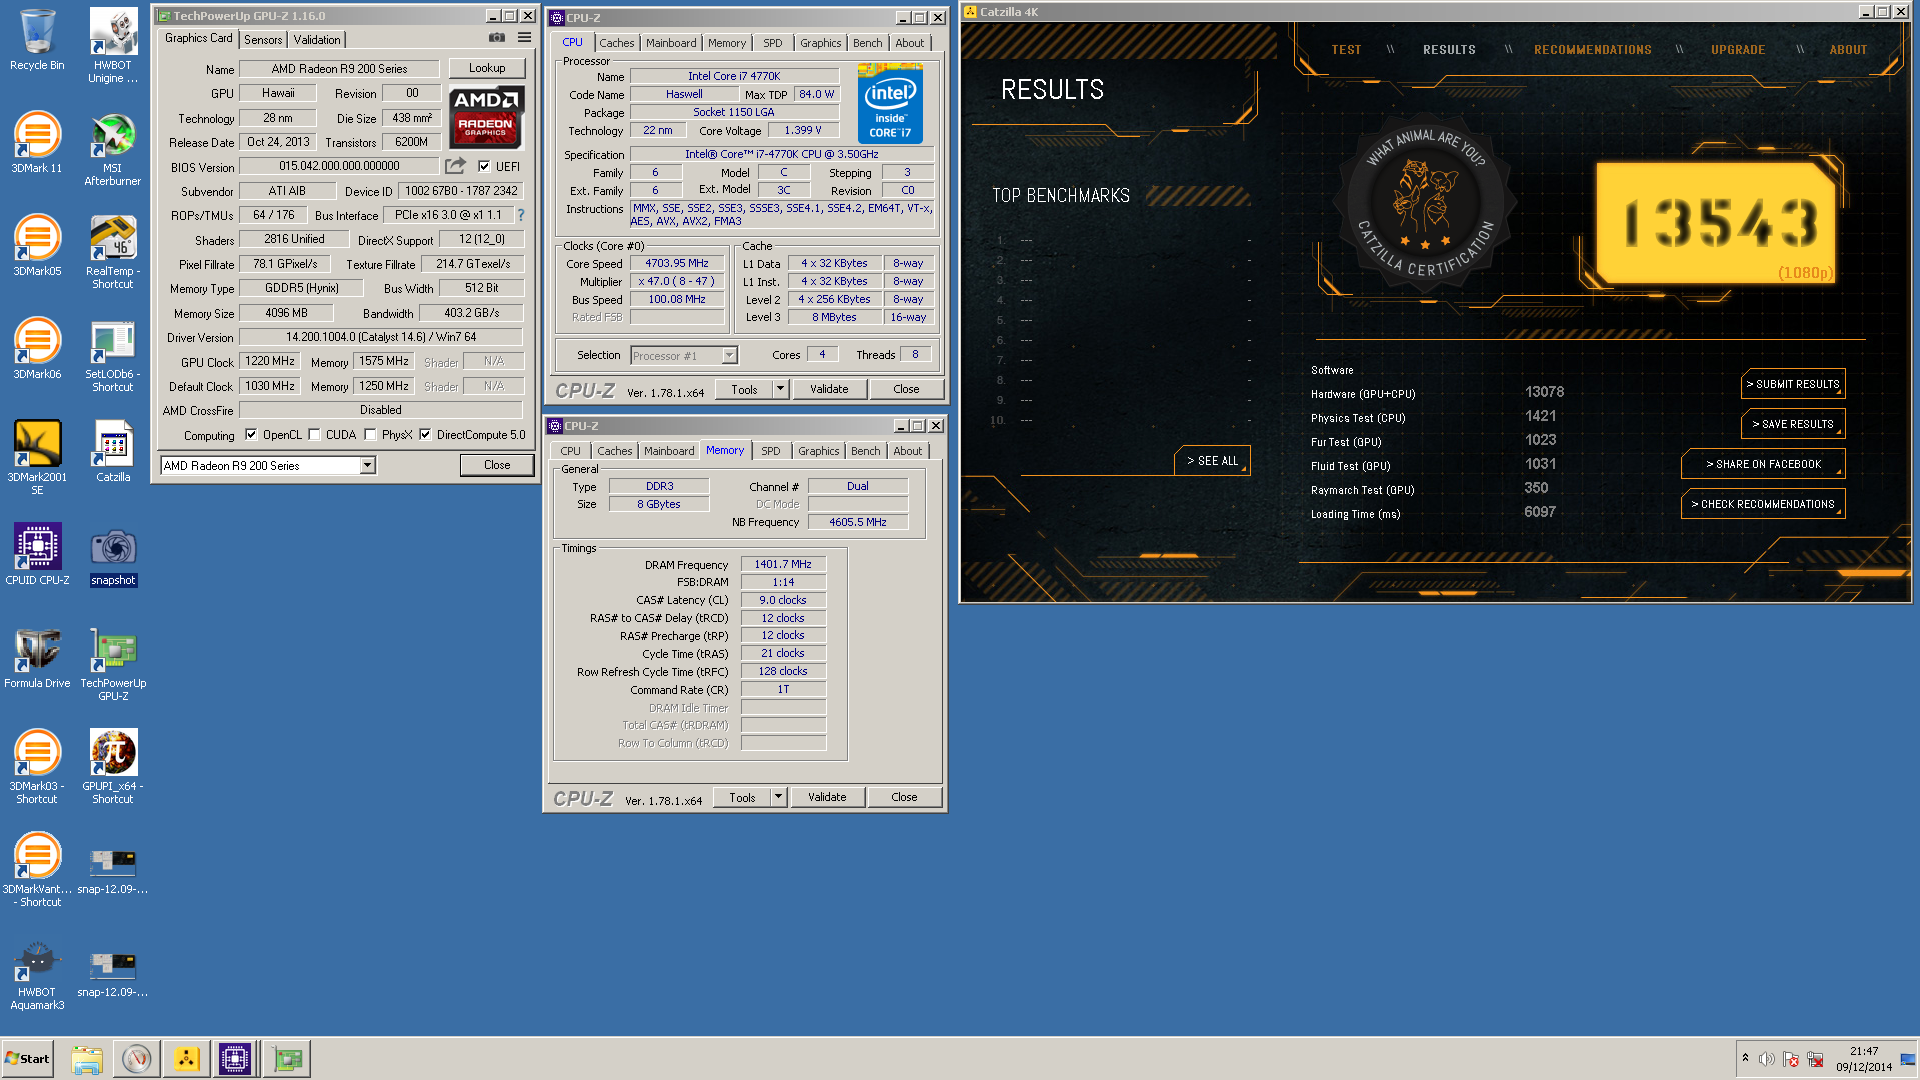1920x1080 pixels.
Task: Click GPU-Z screenshot camera icon
Action: 497,38
